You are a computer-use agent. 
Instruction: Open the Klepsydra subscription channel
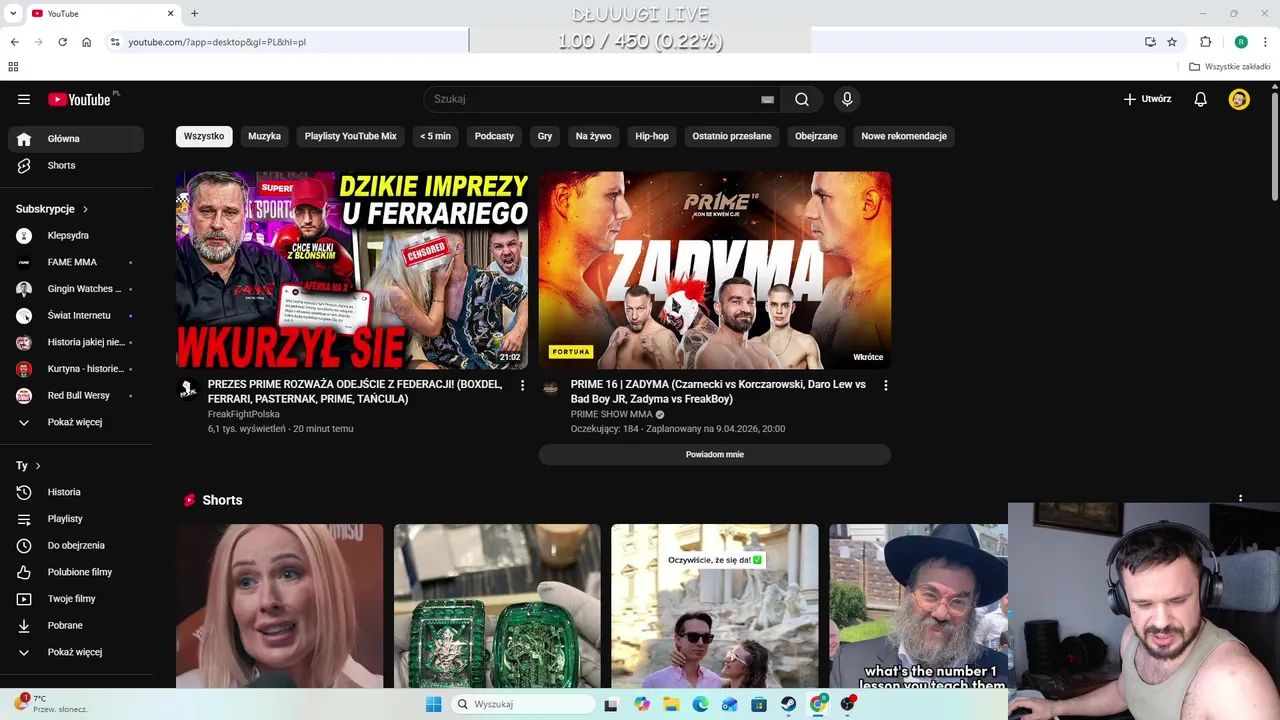click(x=76, y=235)
